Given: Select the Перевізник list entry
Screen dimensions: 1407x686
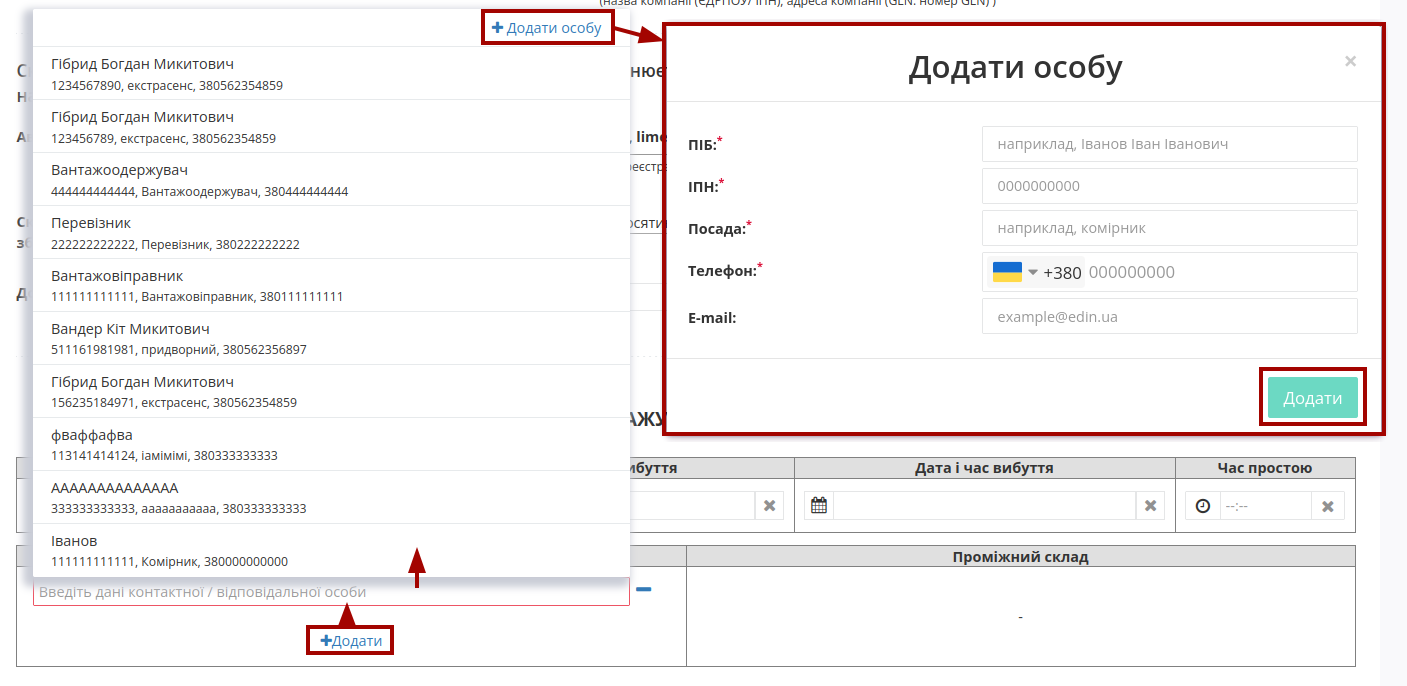Looking at the screenshot, I should point(332,232).
